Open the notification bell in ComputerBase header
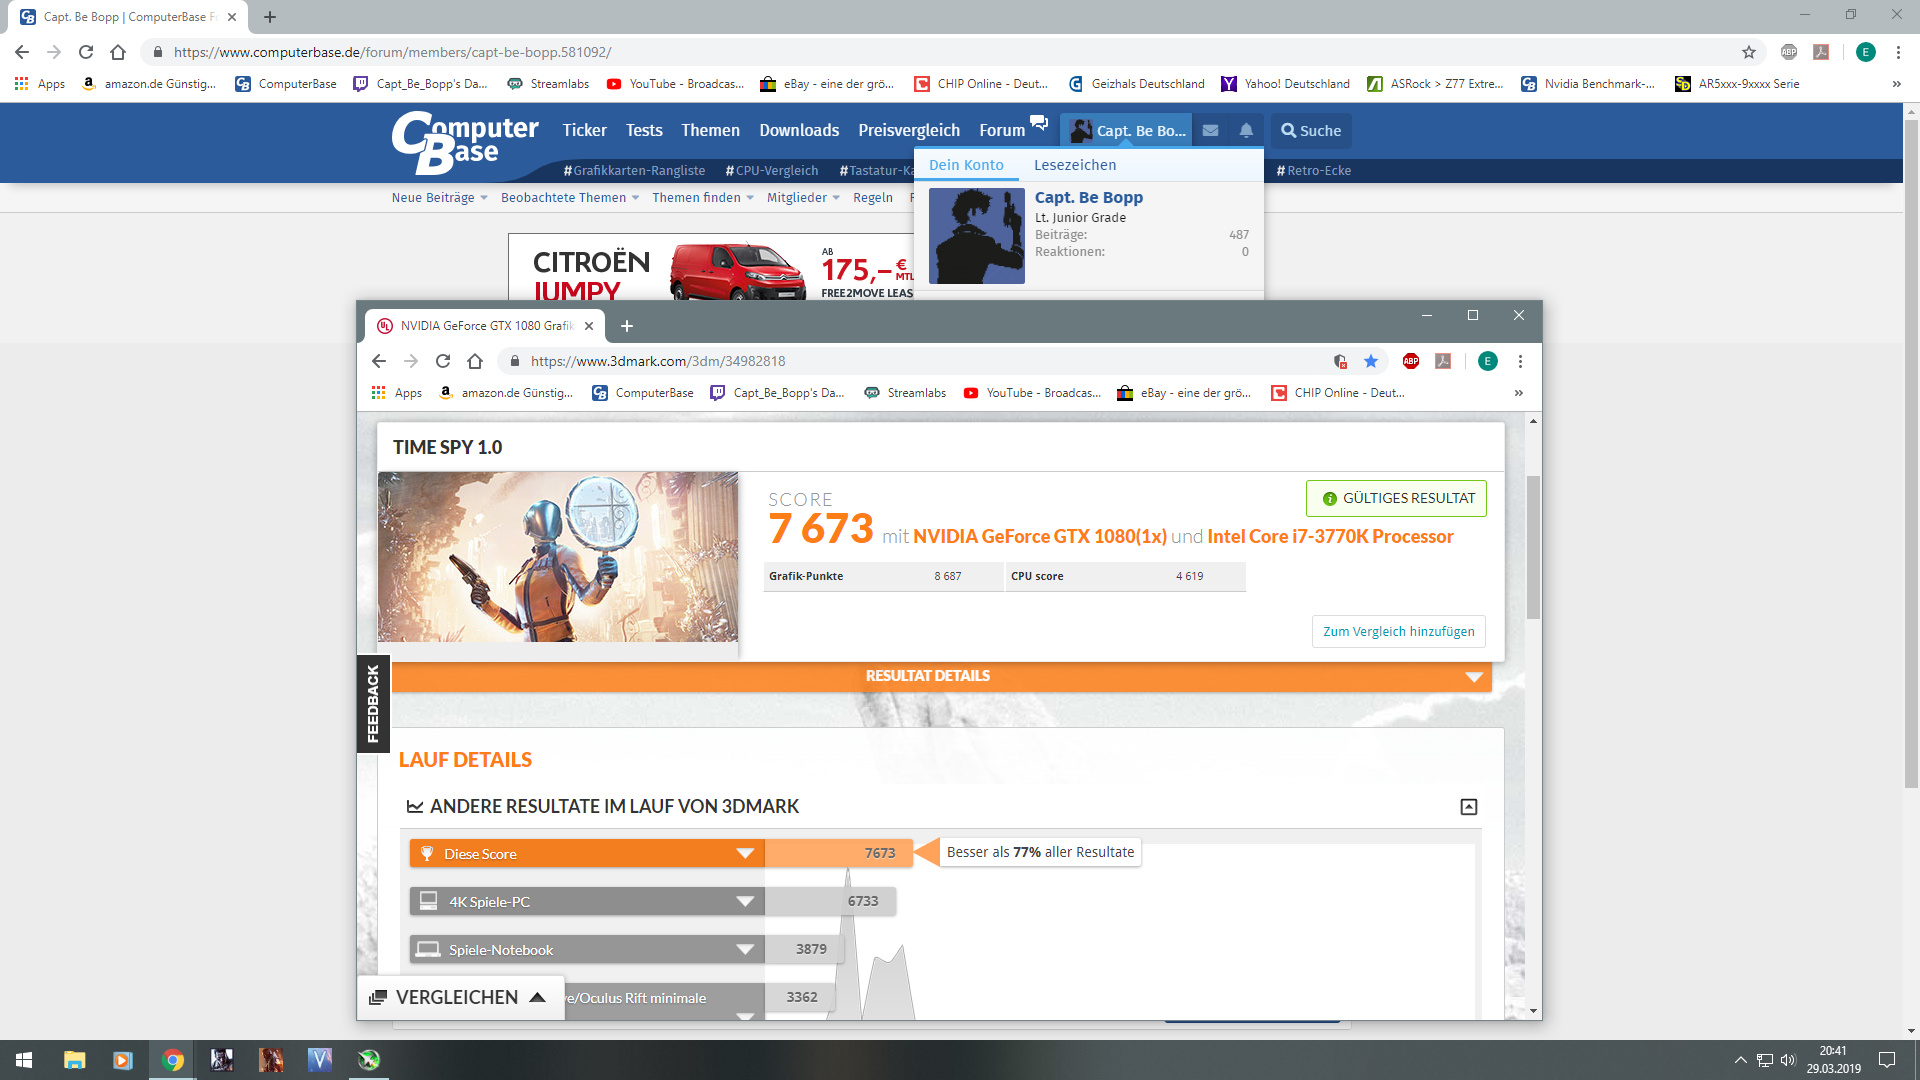Screen dimensions: 1920x1080 1246,131
